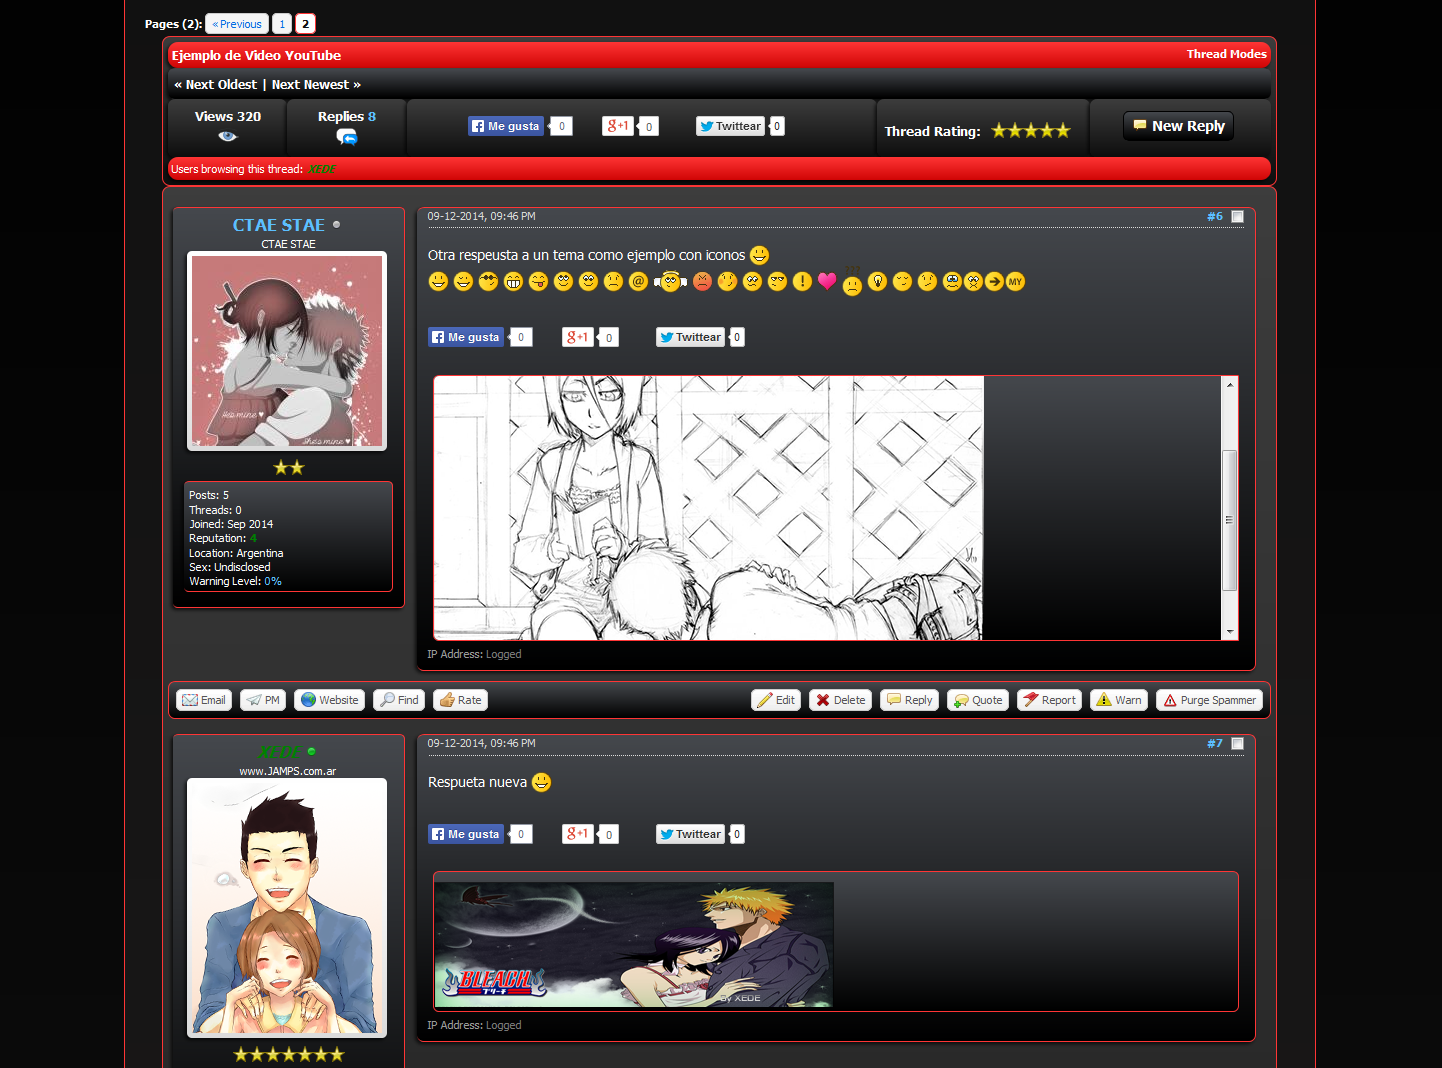
Task: Open the Replies 8 count link
Action: pyautogui.click(x=372, y=117)
